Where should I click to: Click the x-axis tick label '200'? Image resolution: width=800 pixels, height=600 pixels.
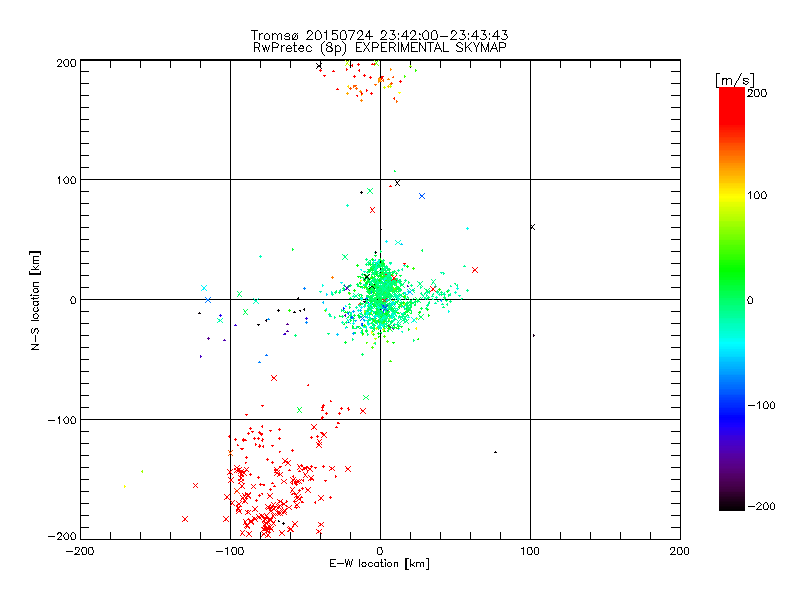[x=680, y=551]
